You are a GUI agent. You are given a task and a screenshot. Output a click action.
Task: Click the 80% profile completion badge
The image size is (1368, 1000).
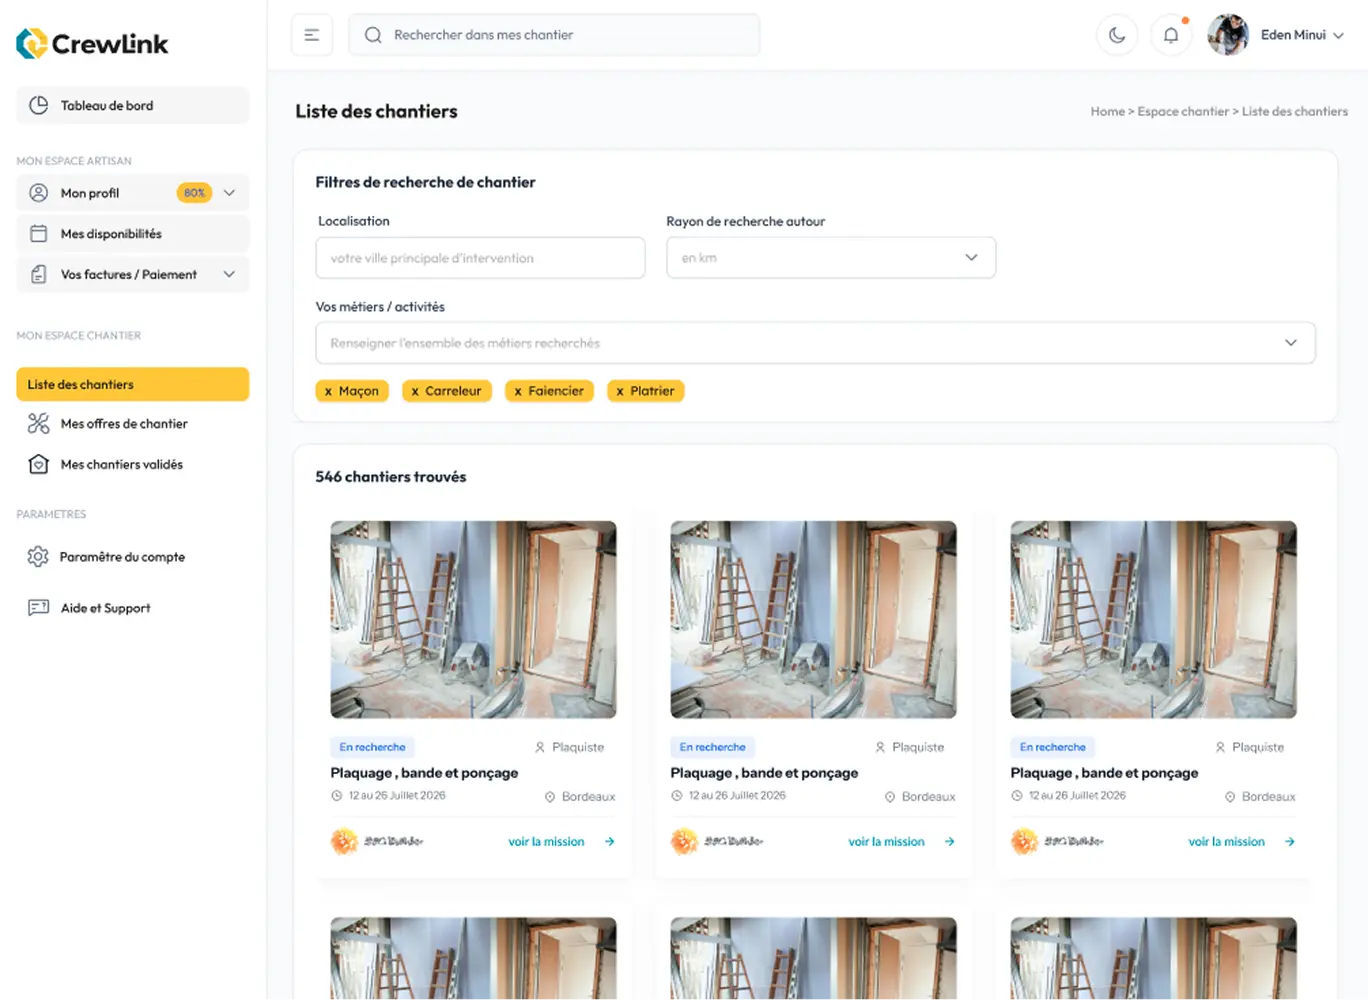pos(194,193)
